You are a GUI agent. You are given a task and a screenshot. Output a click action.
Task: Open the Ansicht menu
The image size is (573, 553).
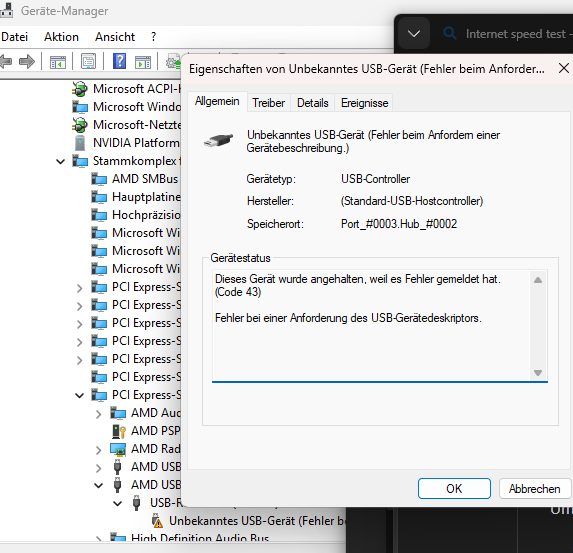(x=115, y=37)
